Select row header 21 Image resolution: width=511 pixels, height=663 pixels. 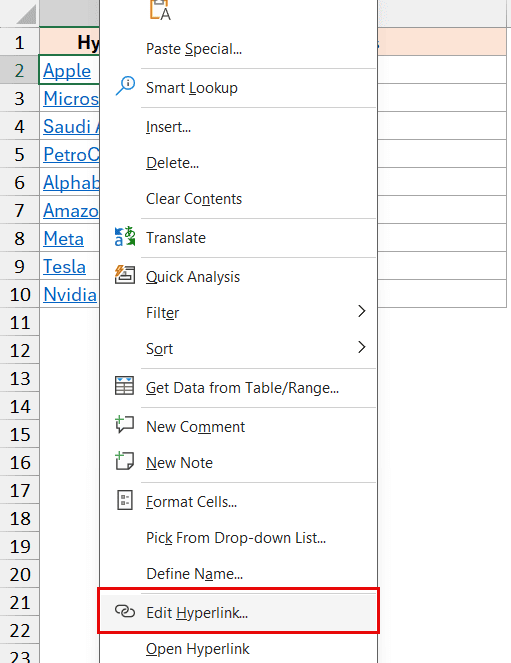pos(19,602)
